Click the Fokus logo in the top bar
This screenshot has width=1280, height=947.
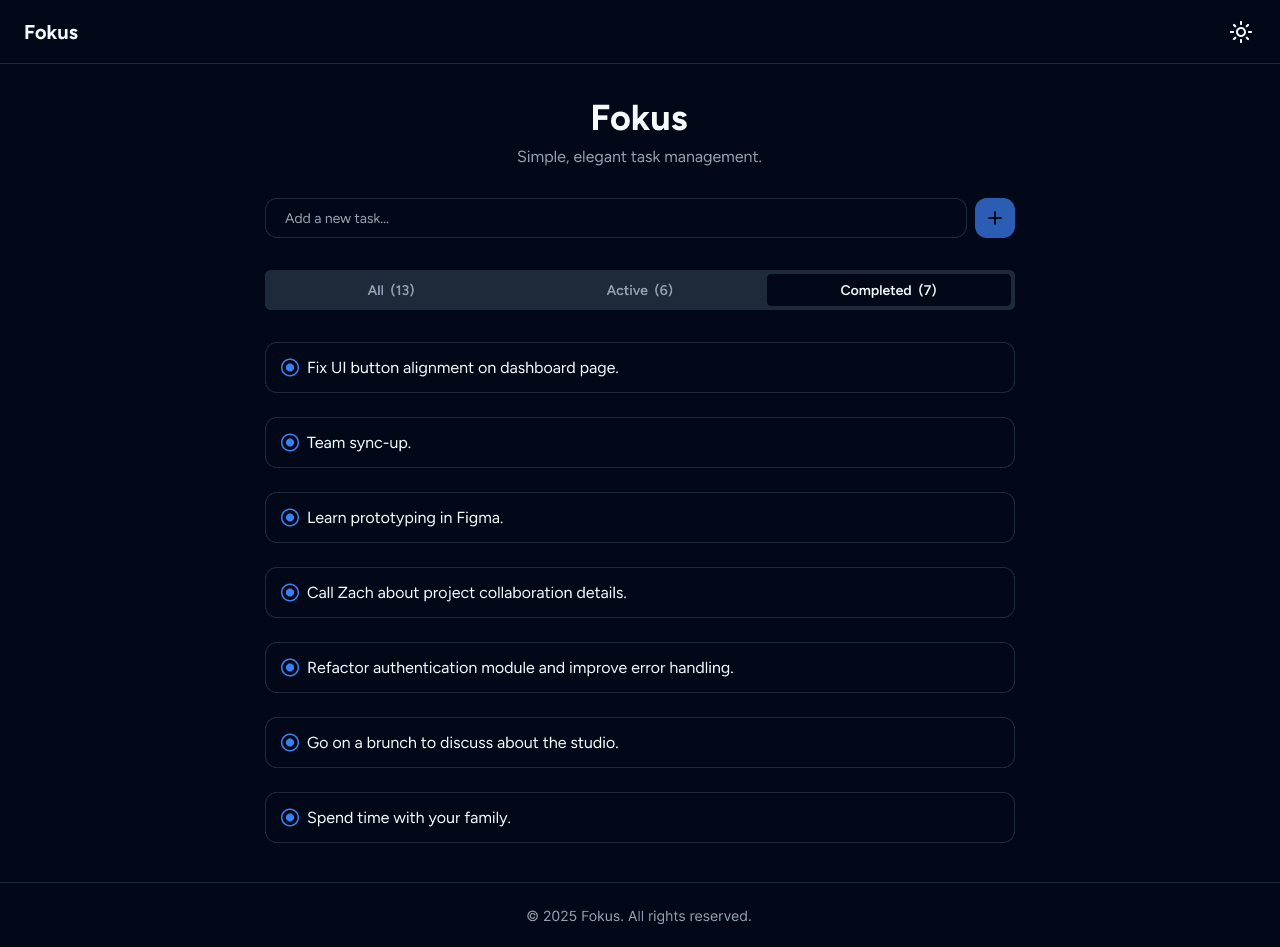click(51, 31)
